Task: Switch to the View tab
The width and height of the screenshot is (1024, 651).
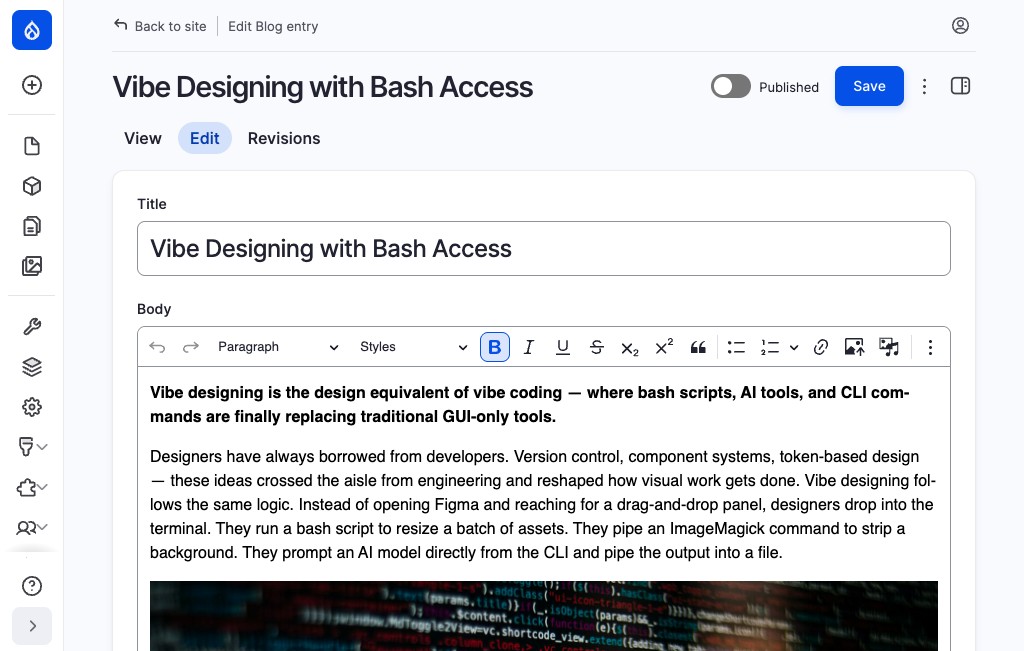Action: pyautogui.click(x=142, y=138)
